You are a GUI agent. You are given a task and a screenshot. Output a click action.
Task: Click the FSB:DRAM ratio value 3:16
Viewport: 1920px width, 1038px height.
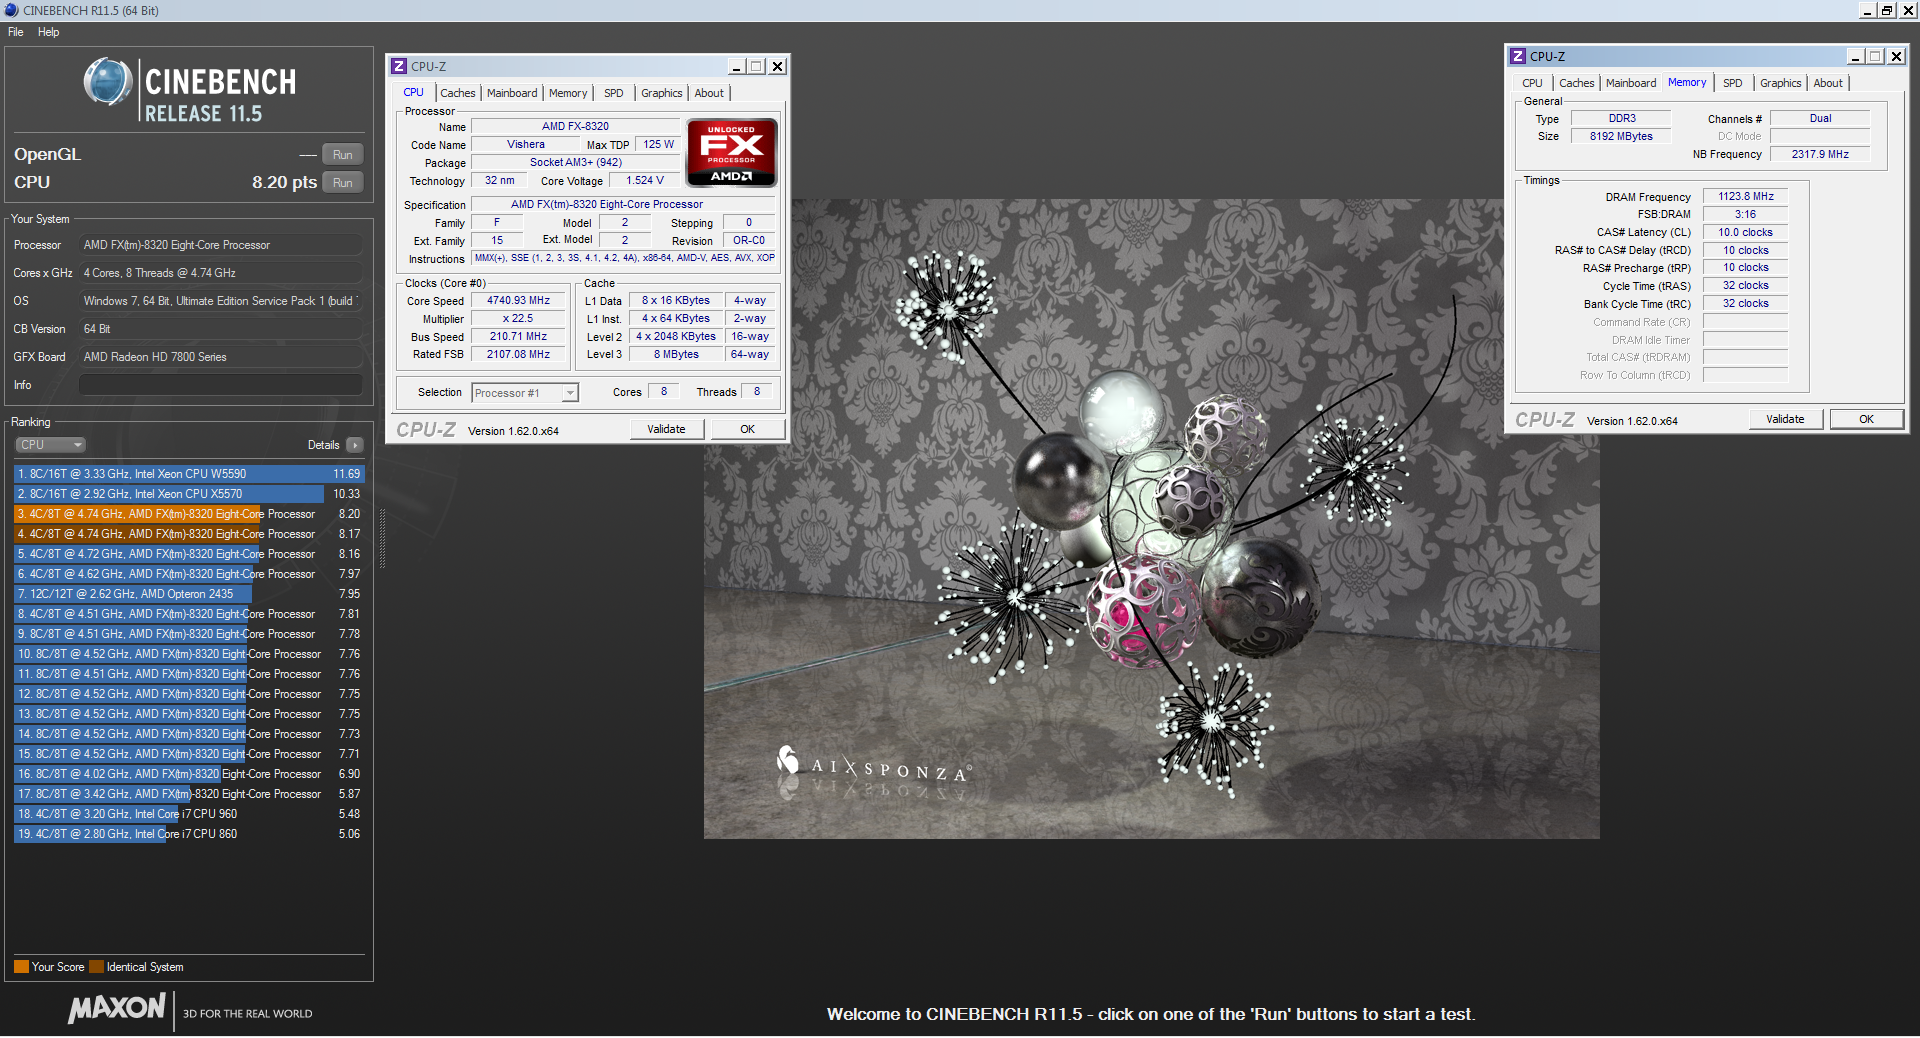[1746, 215]
